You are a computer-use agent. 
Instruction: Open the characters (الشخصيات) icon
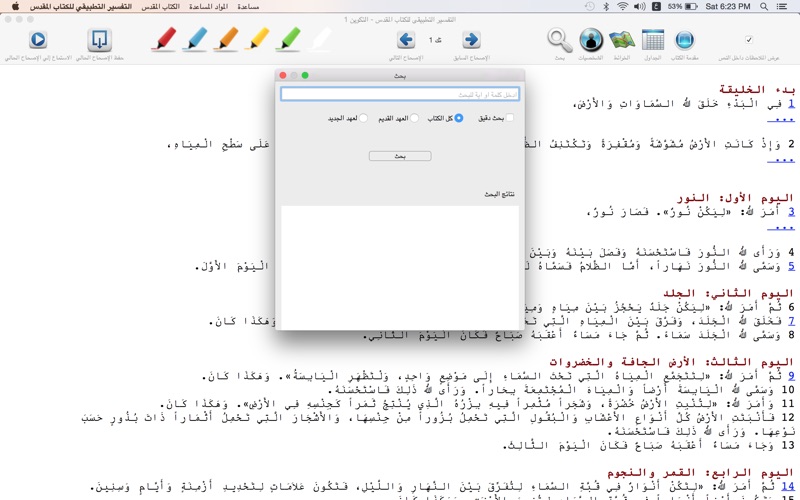tap(591, 39)
